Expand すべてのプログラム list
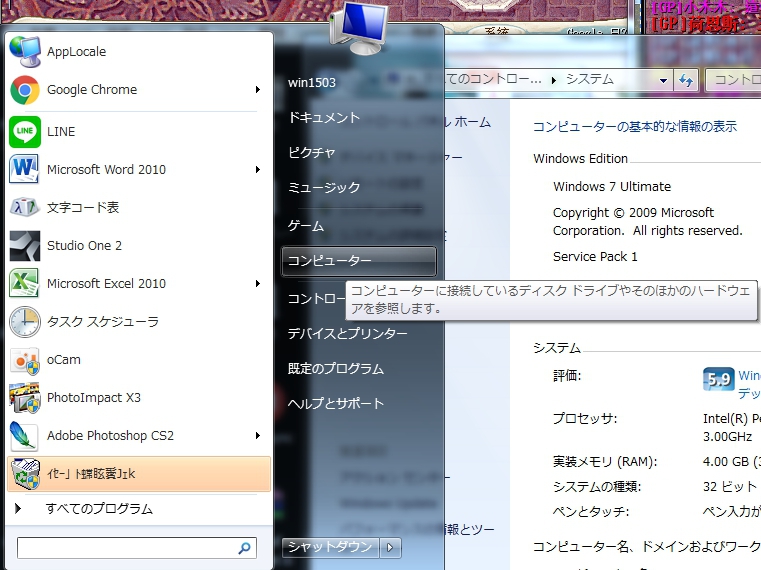This screenshot has height=570, width=761. click(139, 509)
